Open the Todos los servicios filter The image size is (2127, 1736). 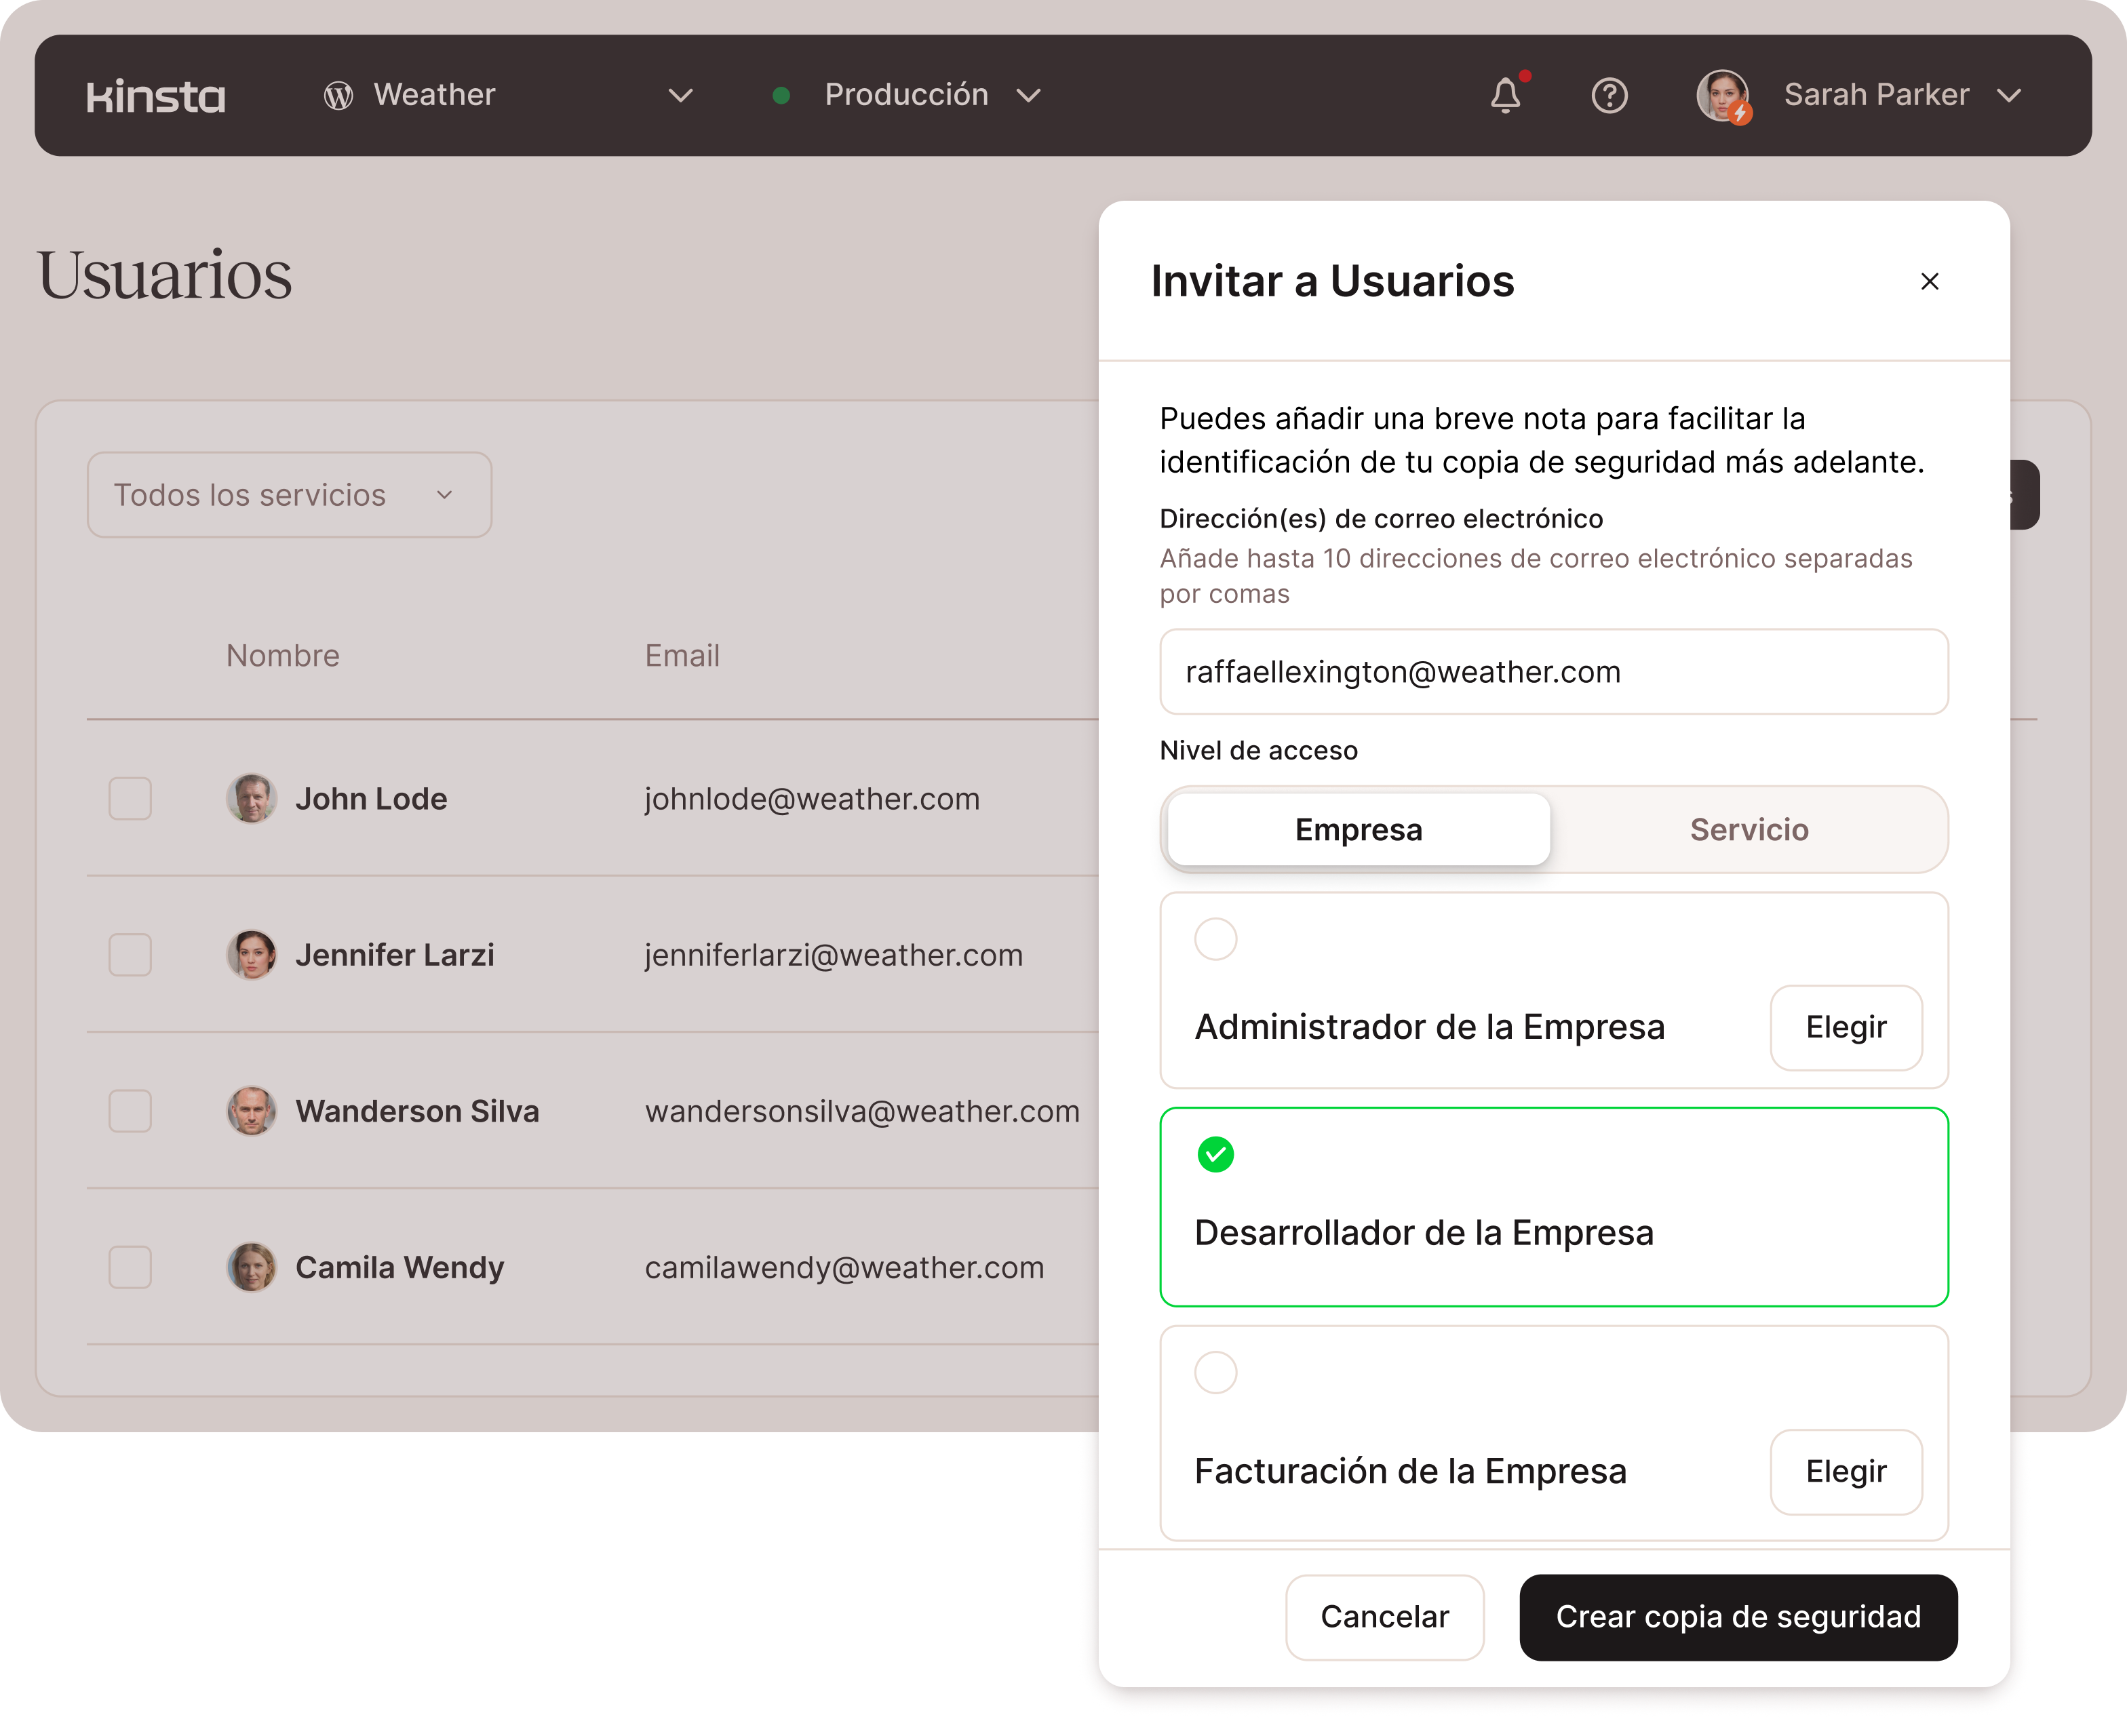coord(289,495)
